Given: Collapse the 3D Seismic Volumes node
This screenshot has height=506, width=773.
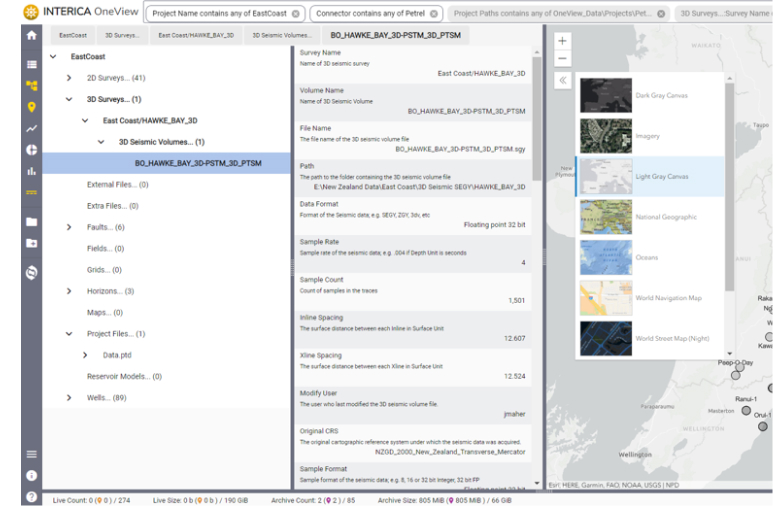Looking at the screenshot, I should click(x=101, y=142).
